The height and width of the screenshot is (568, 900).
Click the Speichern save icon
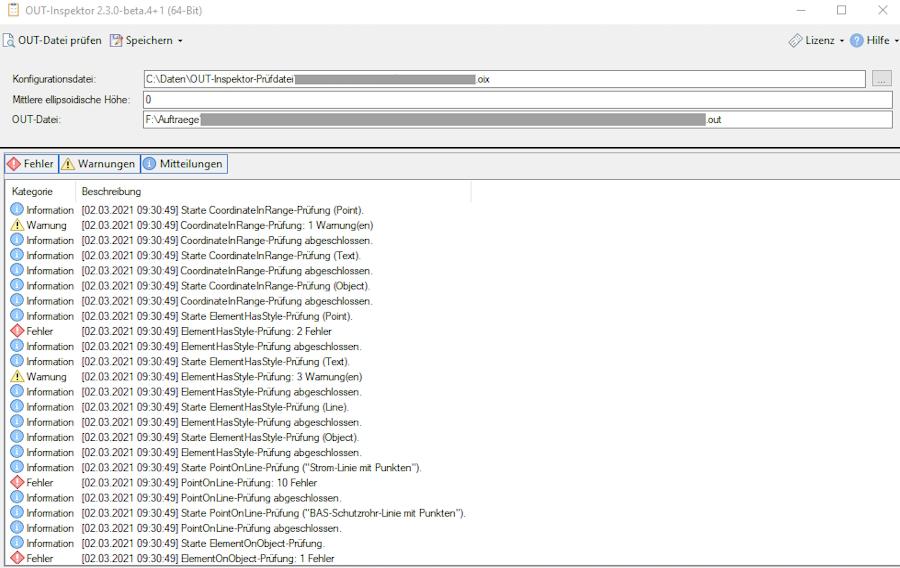tap(116, 41)
